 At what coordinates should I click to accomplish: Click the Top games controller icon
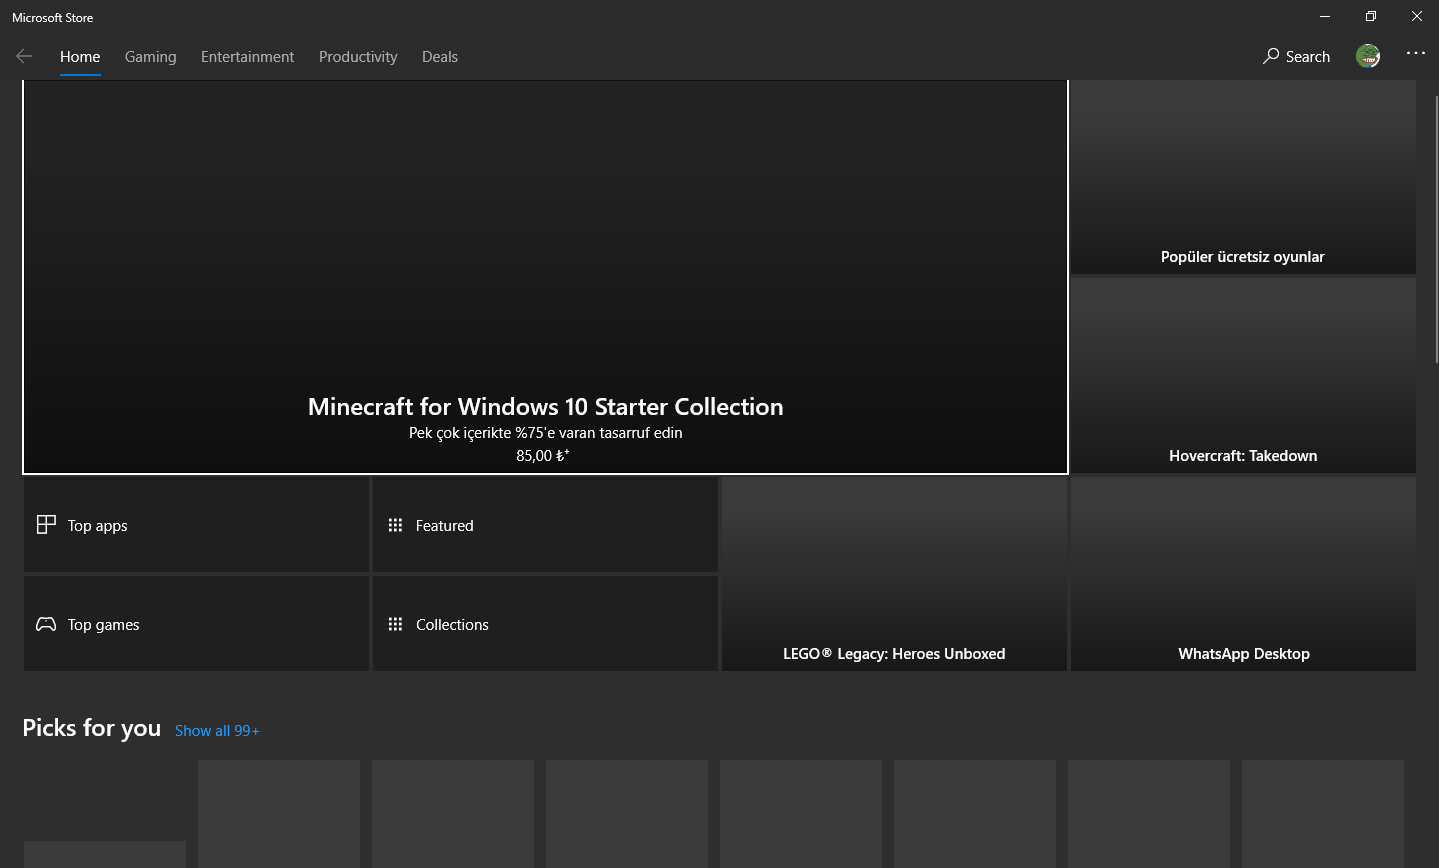click(x=46, y=624)
